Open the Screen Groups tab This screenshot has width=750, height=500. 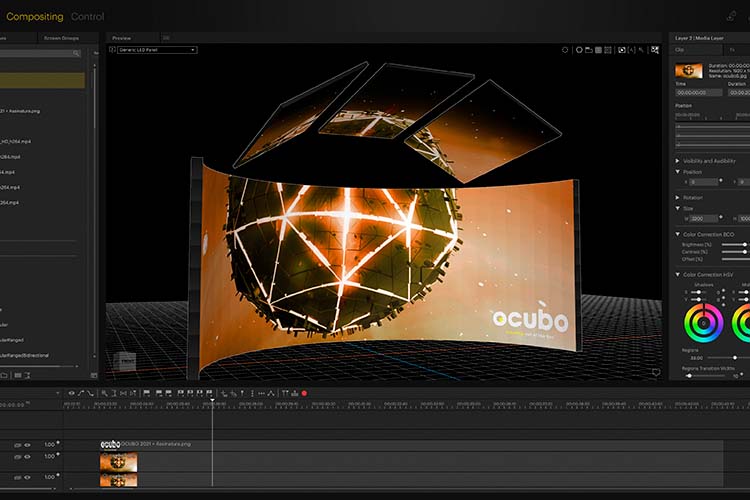(x=61, y=38)
